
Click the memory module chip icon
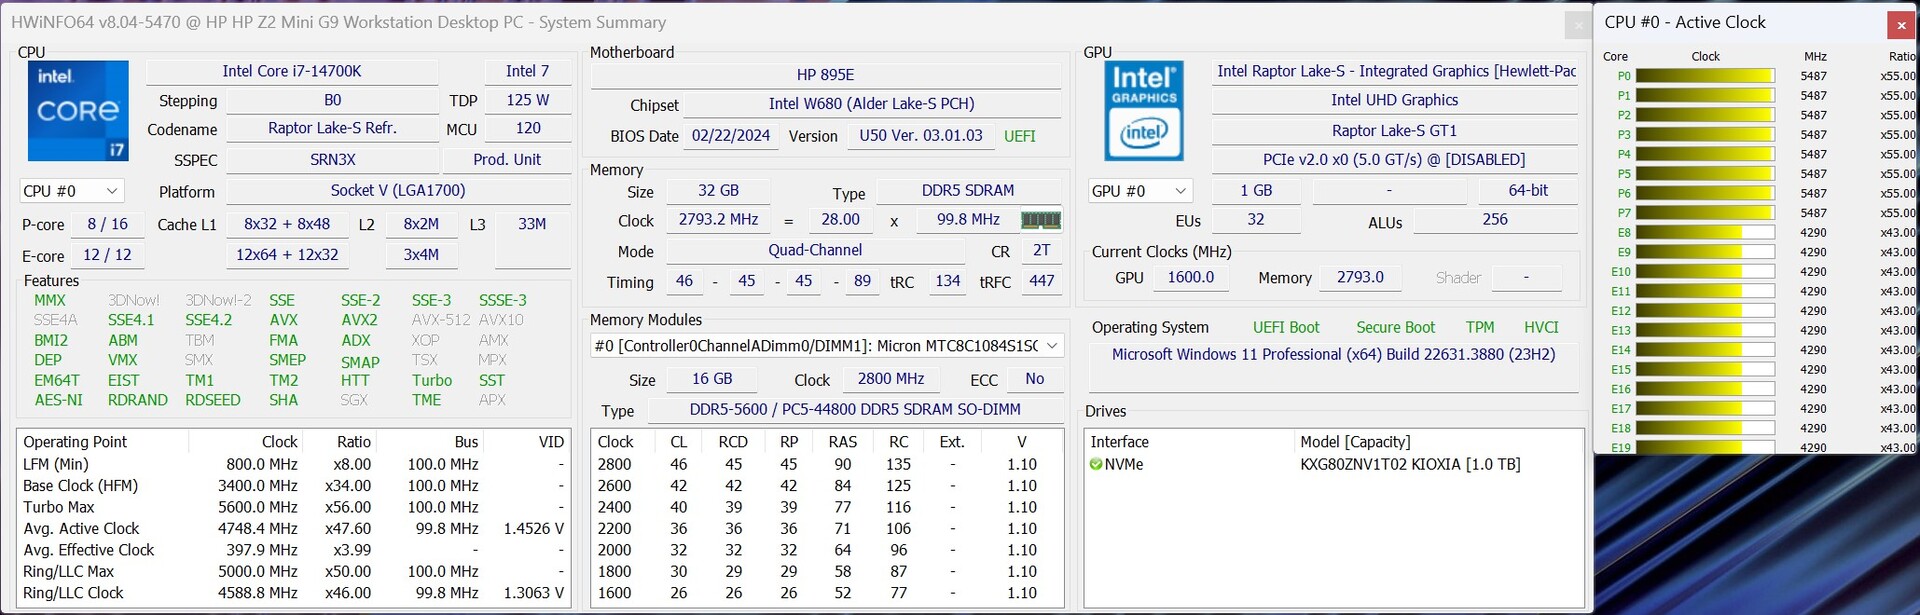point(1040,220)
